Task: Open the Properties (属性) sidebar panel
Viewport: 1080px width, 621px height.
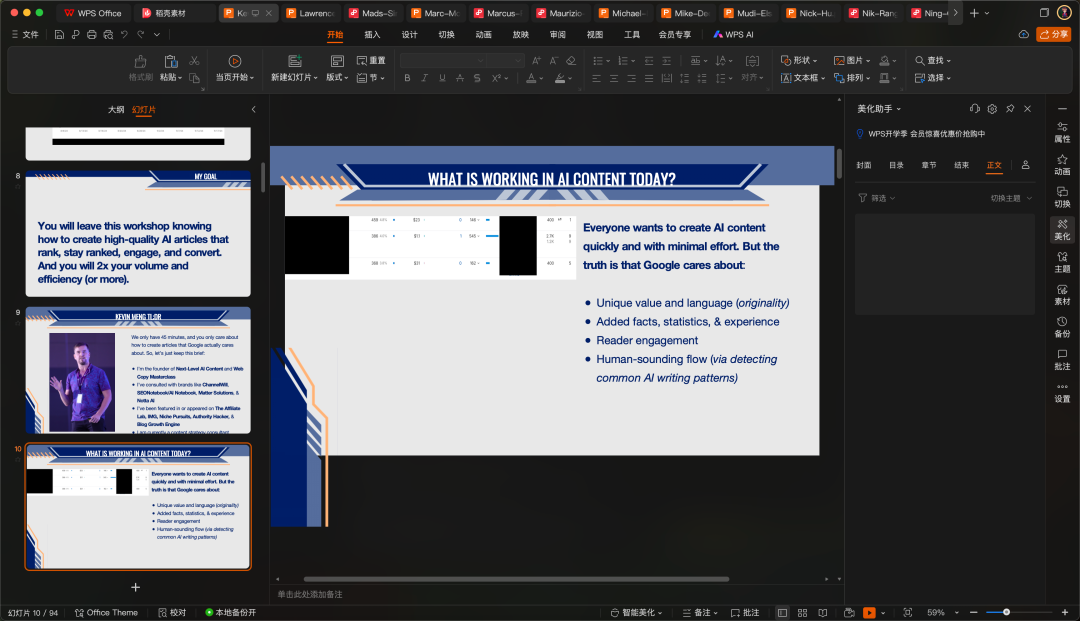Action: pyautogui.click(x=1062, y=131)
